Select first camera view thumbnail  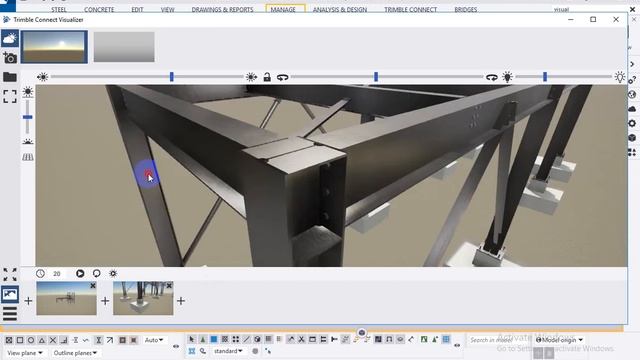tap(66, 298)
